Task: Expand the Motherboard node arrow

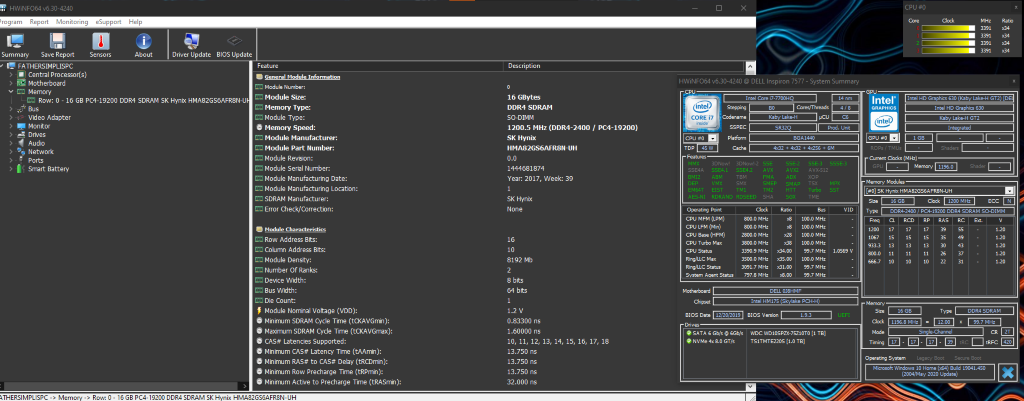Action: 11,84
